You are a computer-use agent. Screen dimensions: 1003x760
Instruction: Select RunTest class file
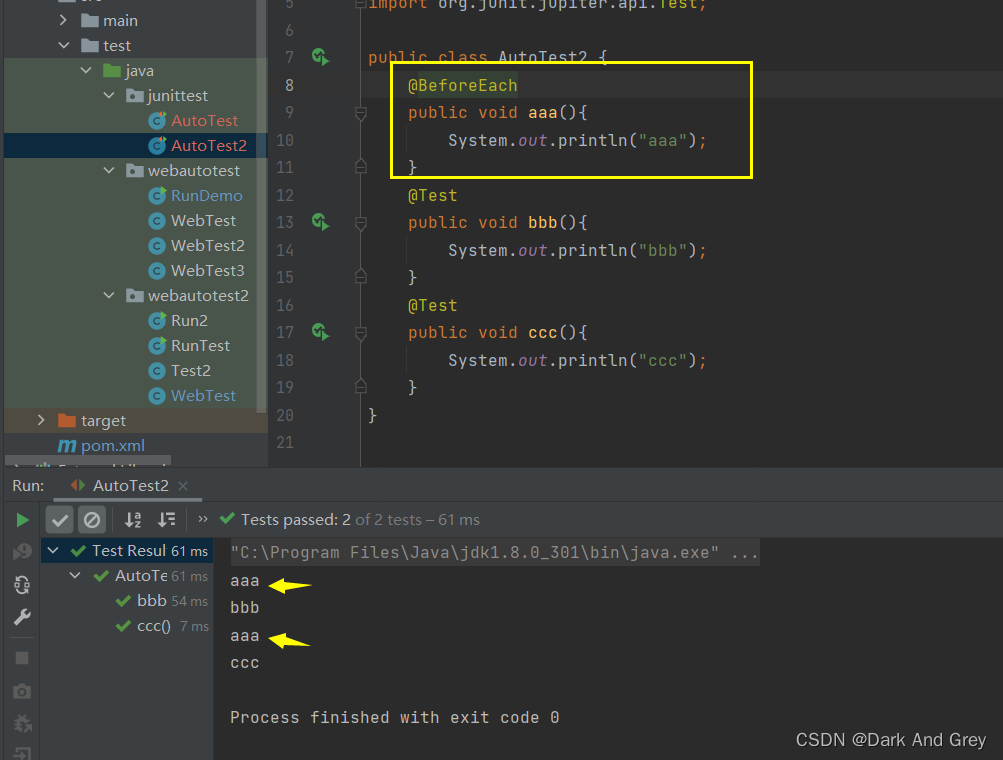(200, 345)
